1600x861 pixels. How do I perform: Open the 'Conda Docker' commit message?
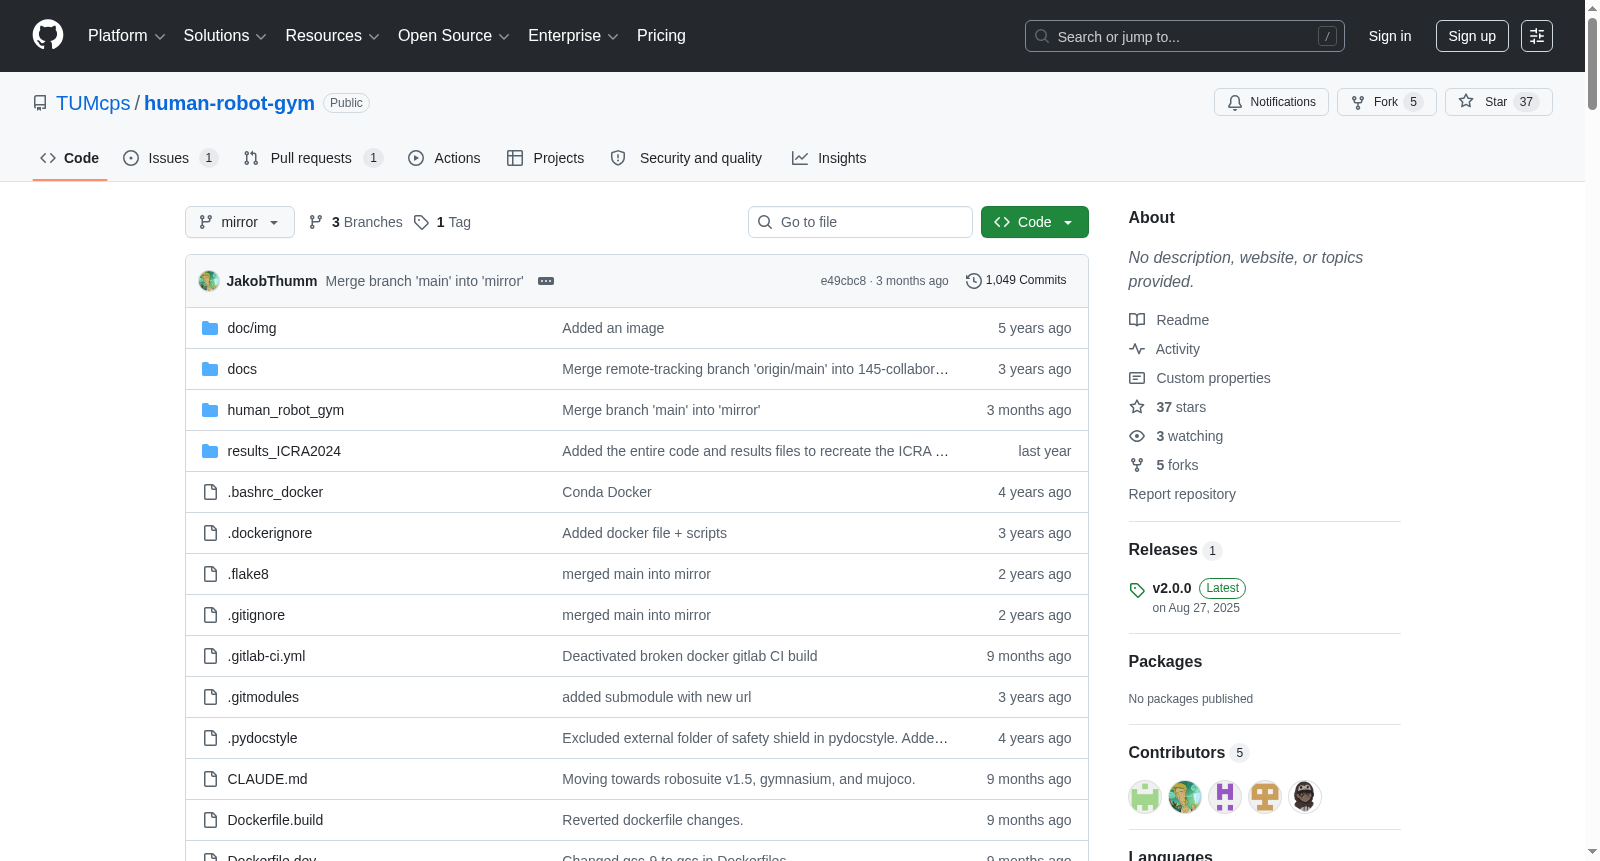607,492
